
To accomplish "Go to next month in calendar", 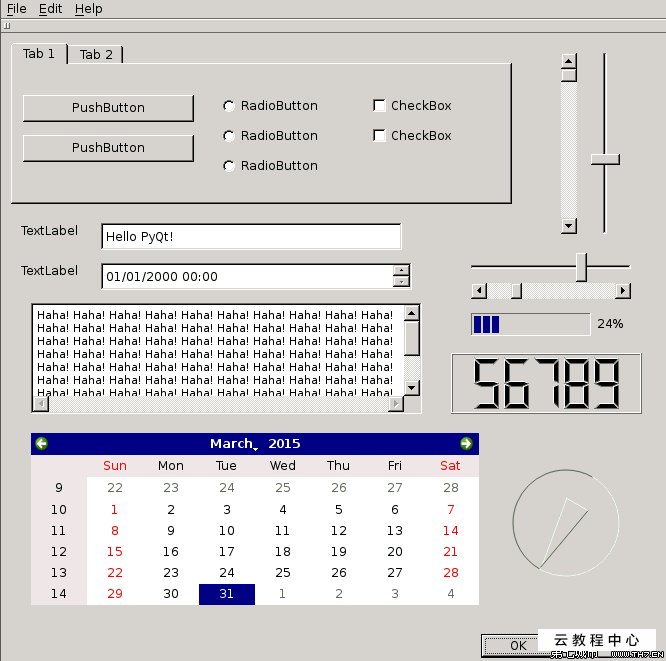I will [466, 443].
